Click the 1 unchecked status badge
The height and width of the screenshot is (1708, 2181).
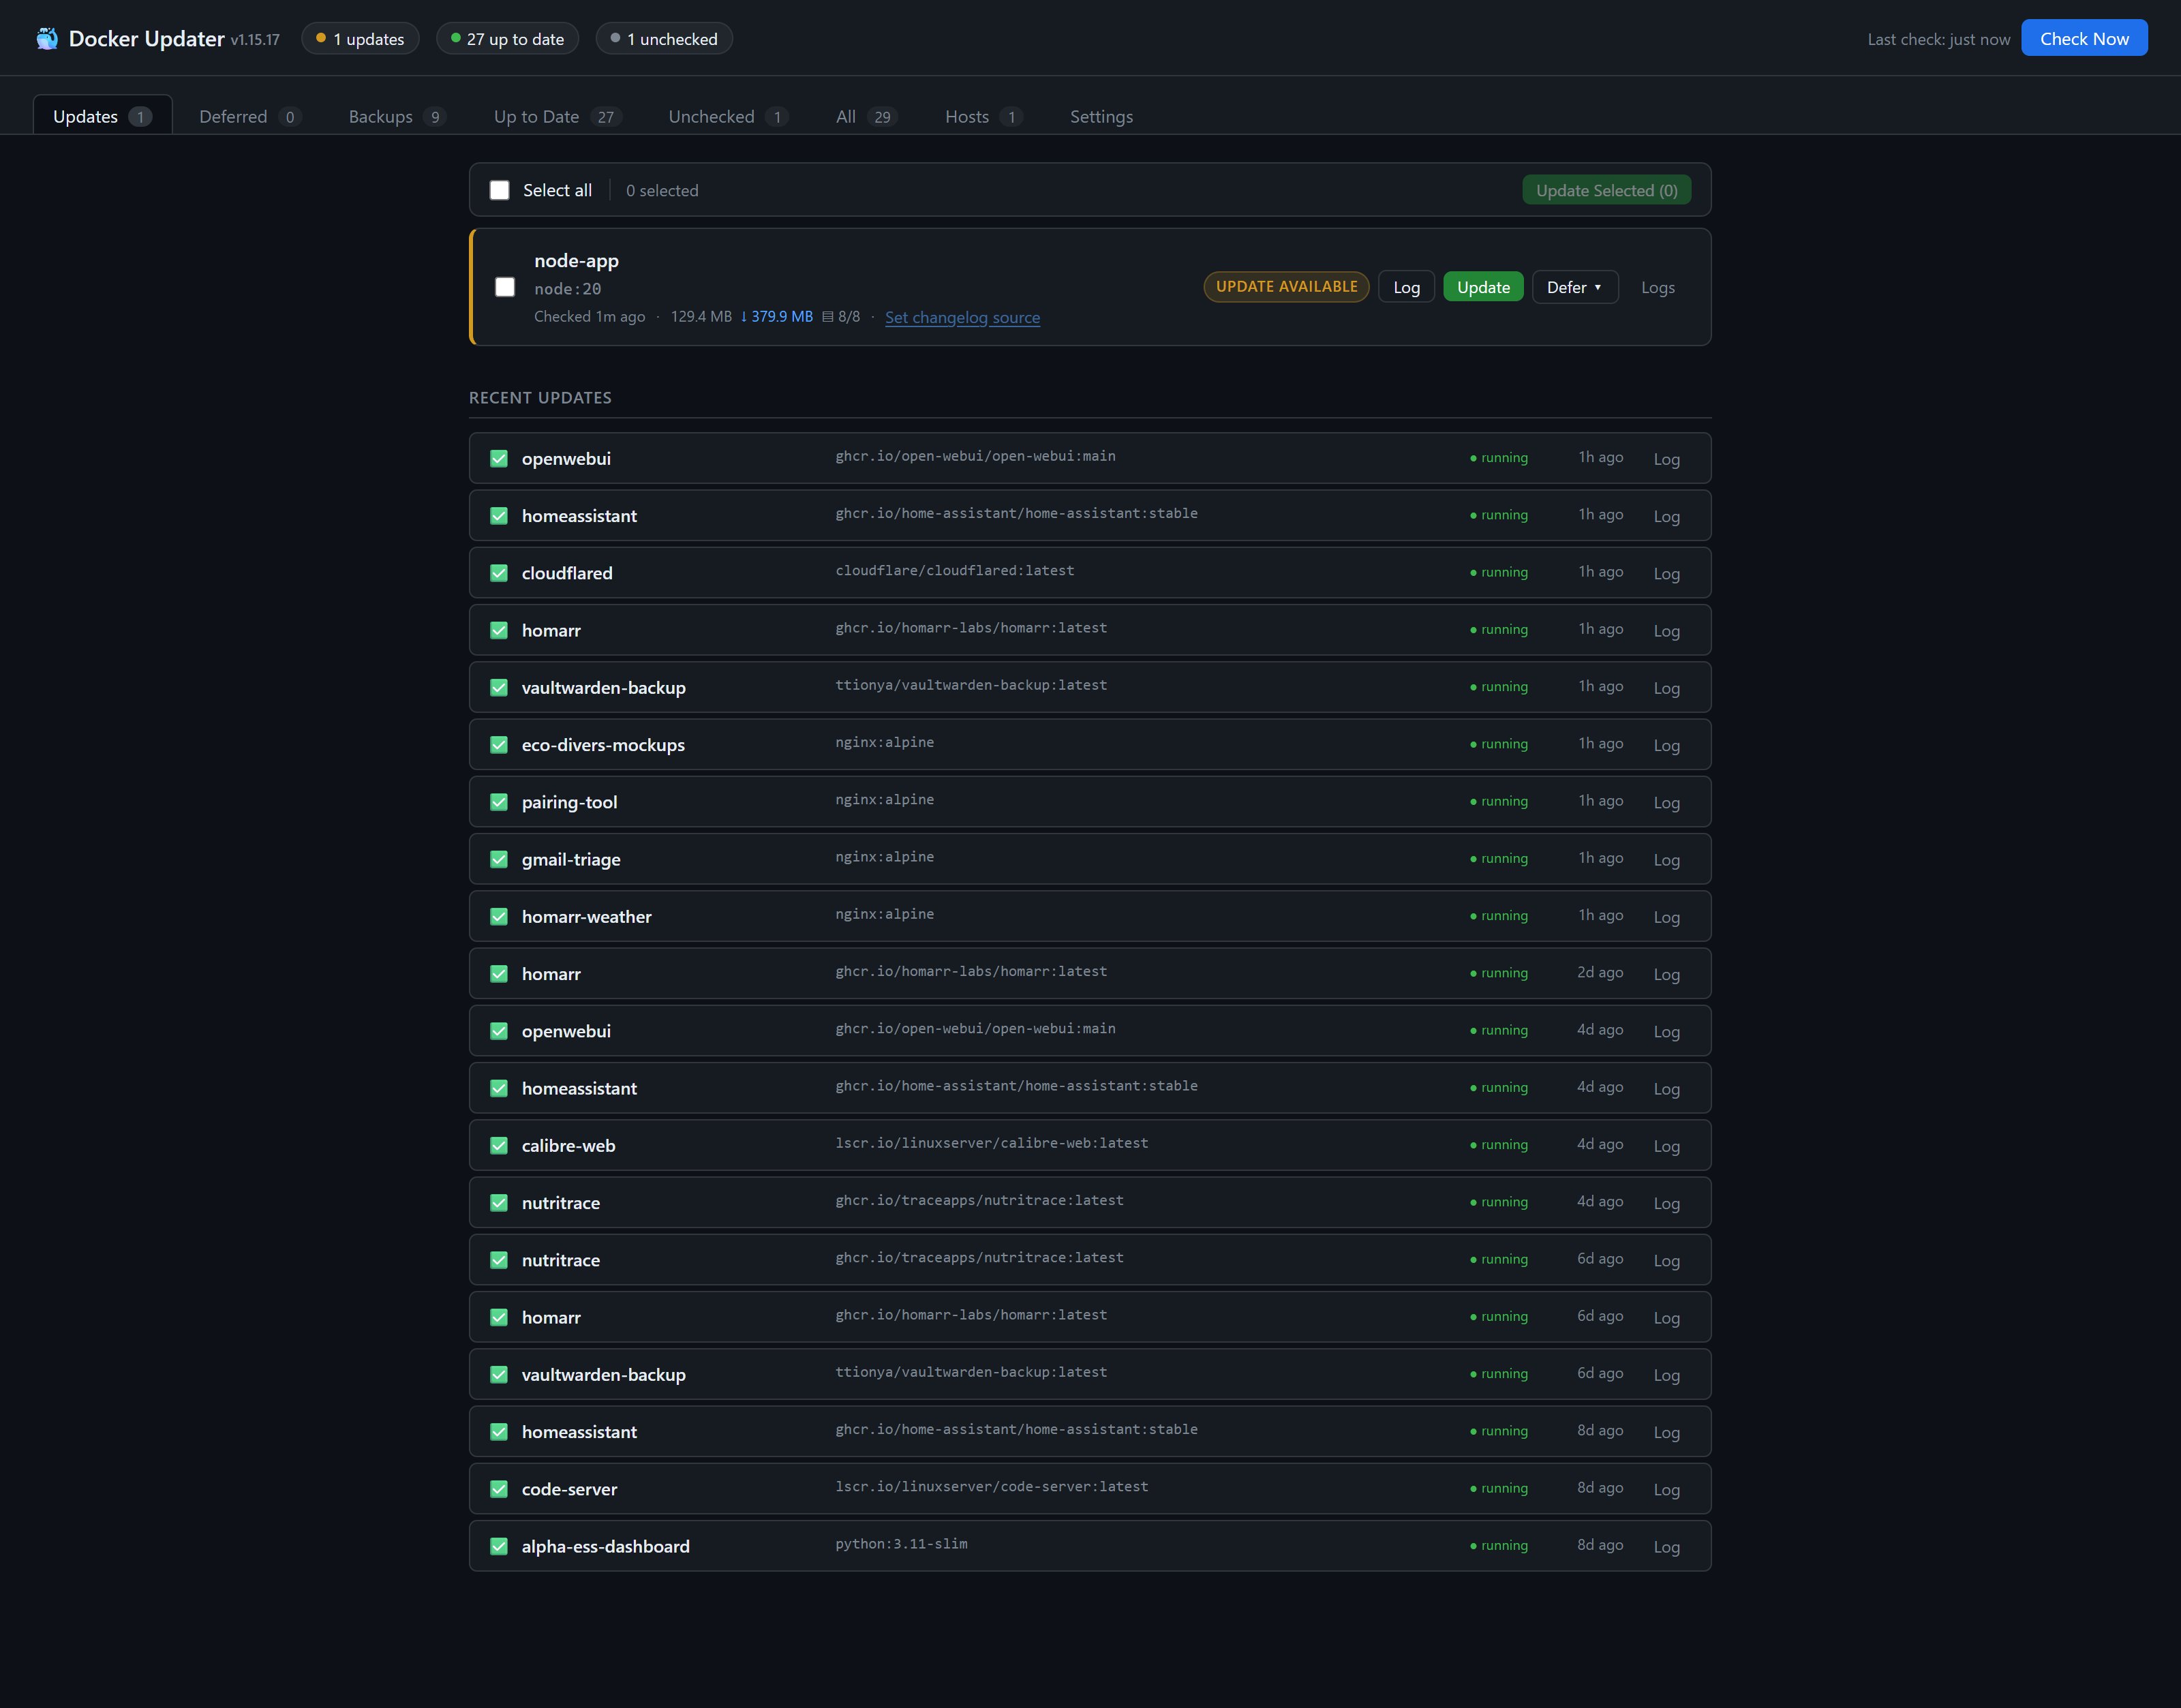(x=664, y=39)
